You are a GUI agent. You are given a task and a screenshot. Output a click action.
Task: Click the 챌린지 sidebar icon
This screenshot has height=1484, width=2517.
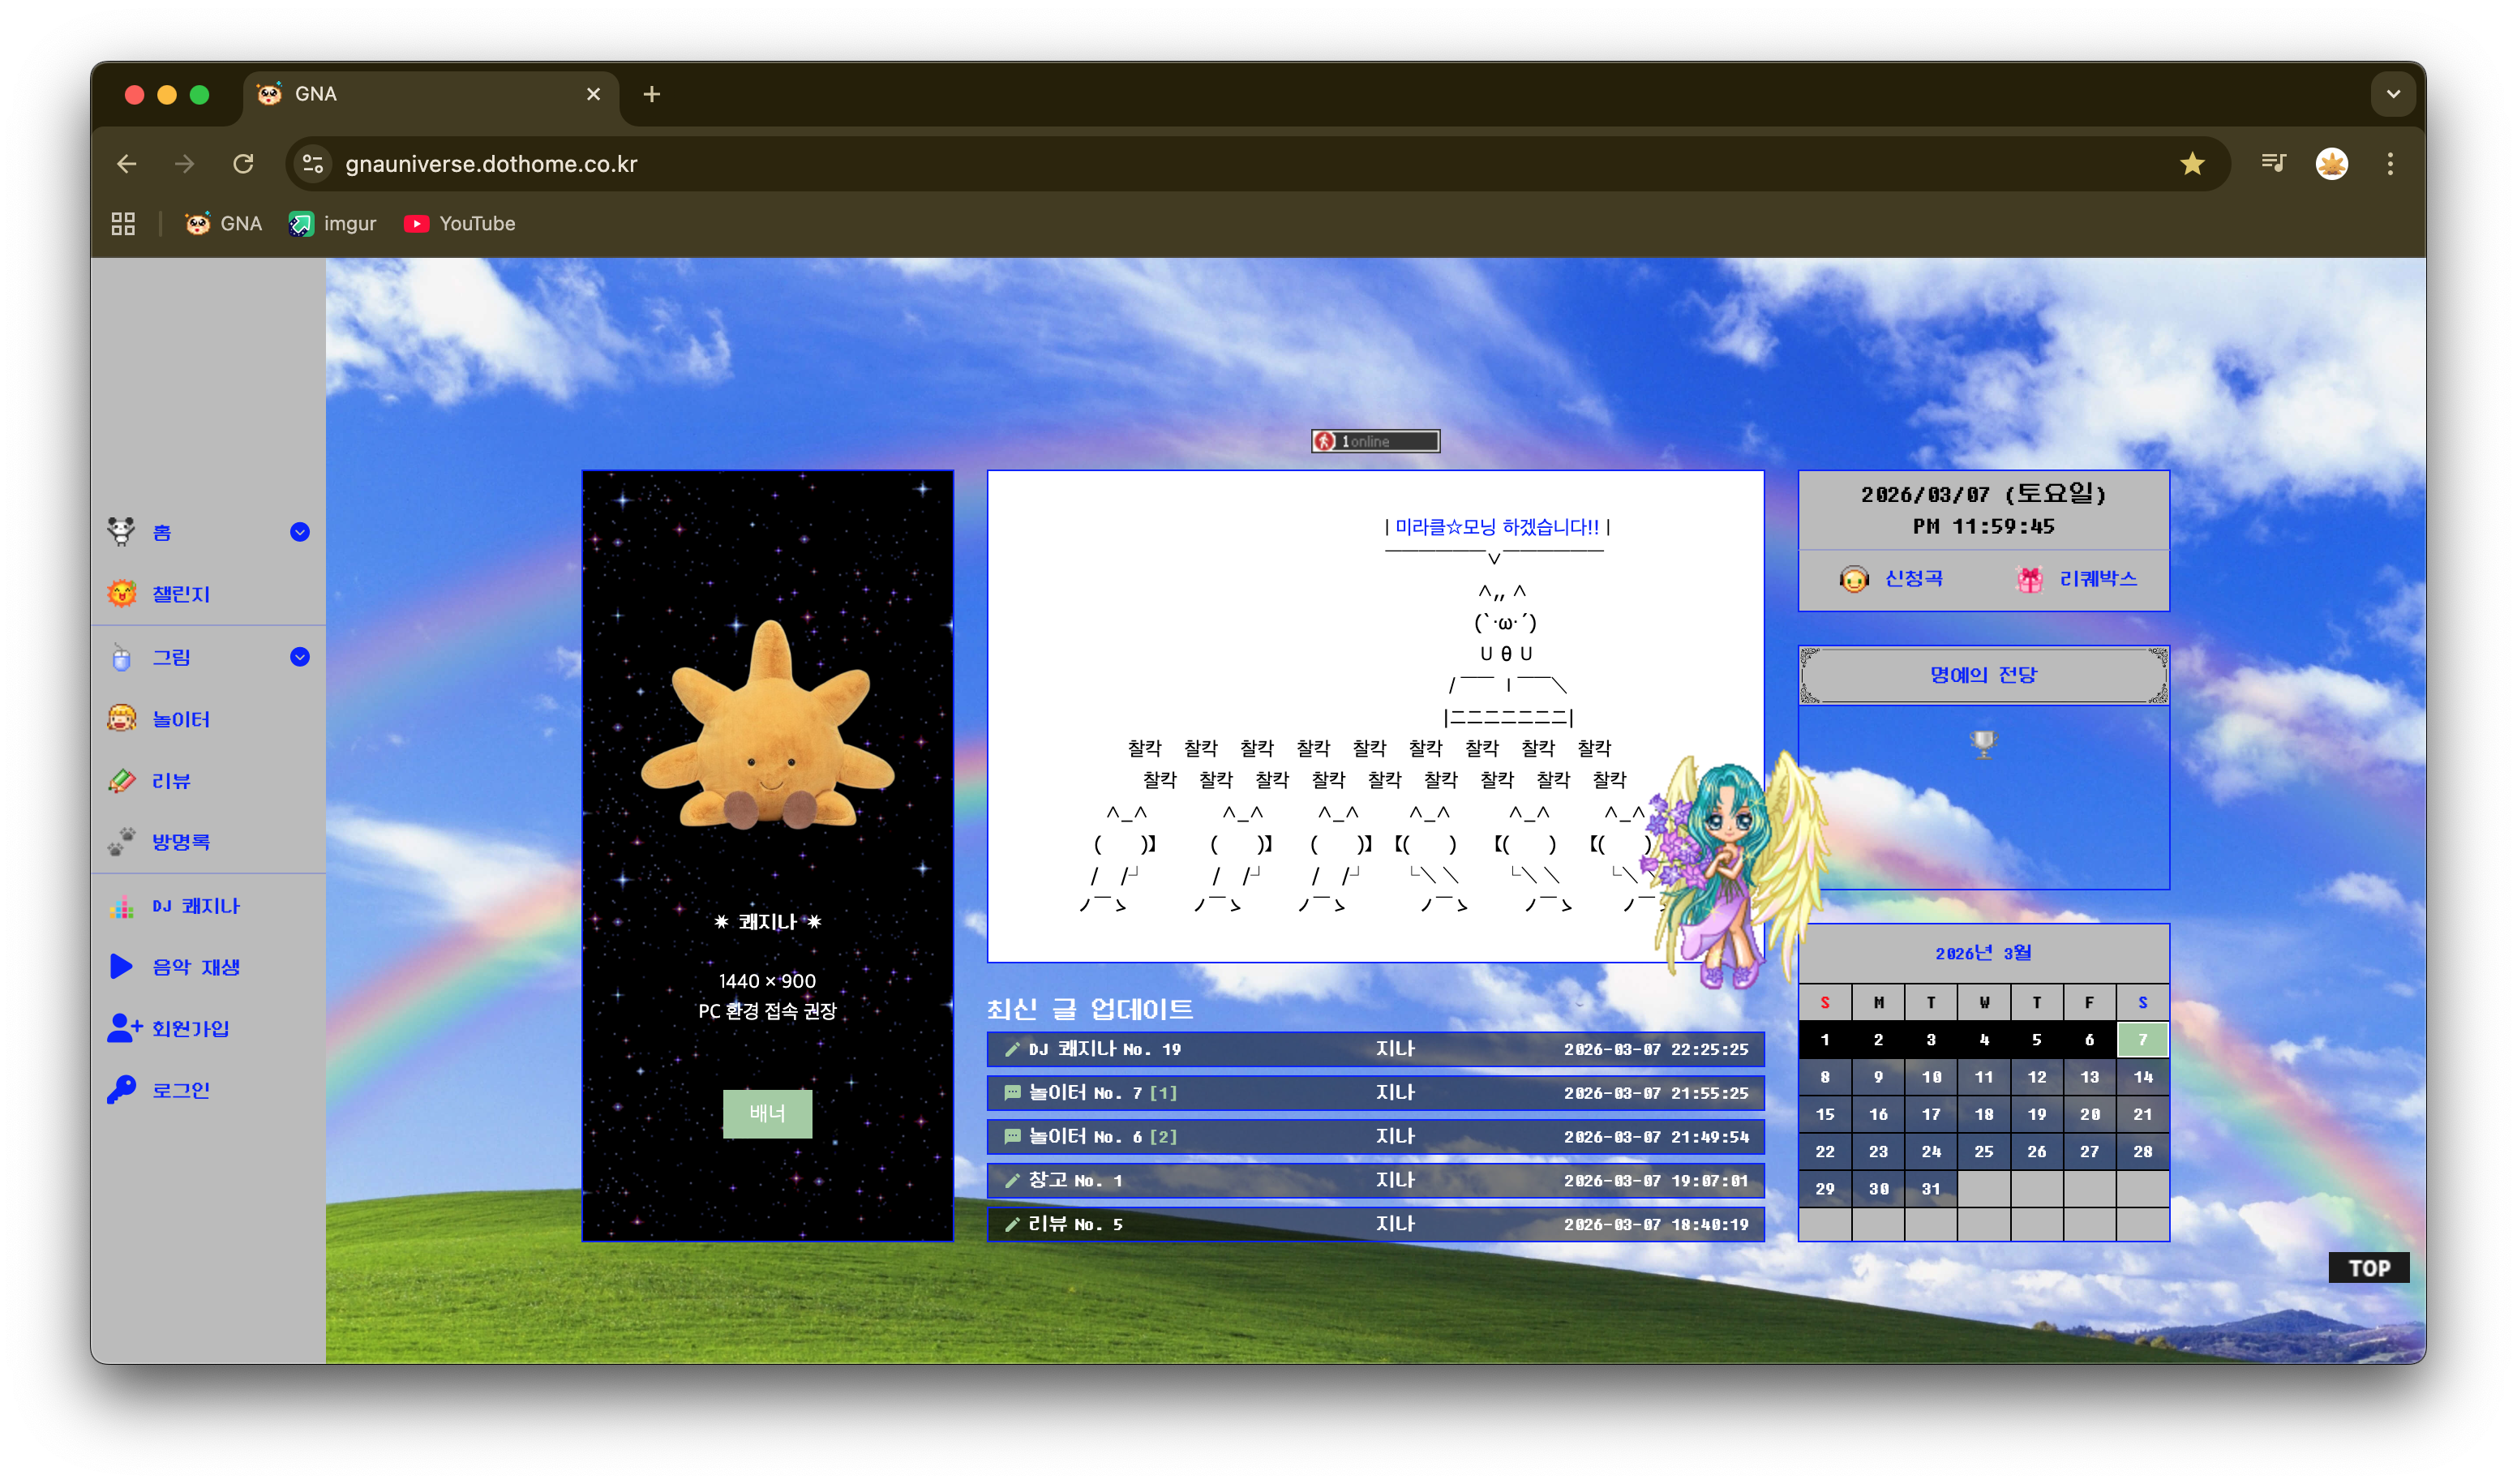[122, 594]
